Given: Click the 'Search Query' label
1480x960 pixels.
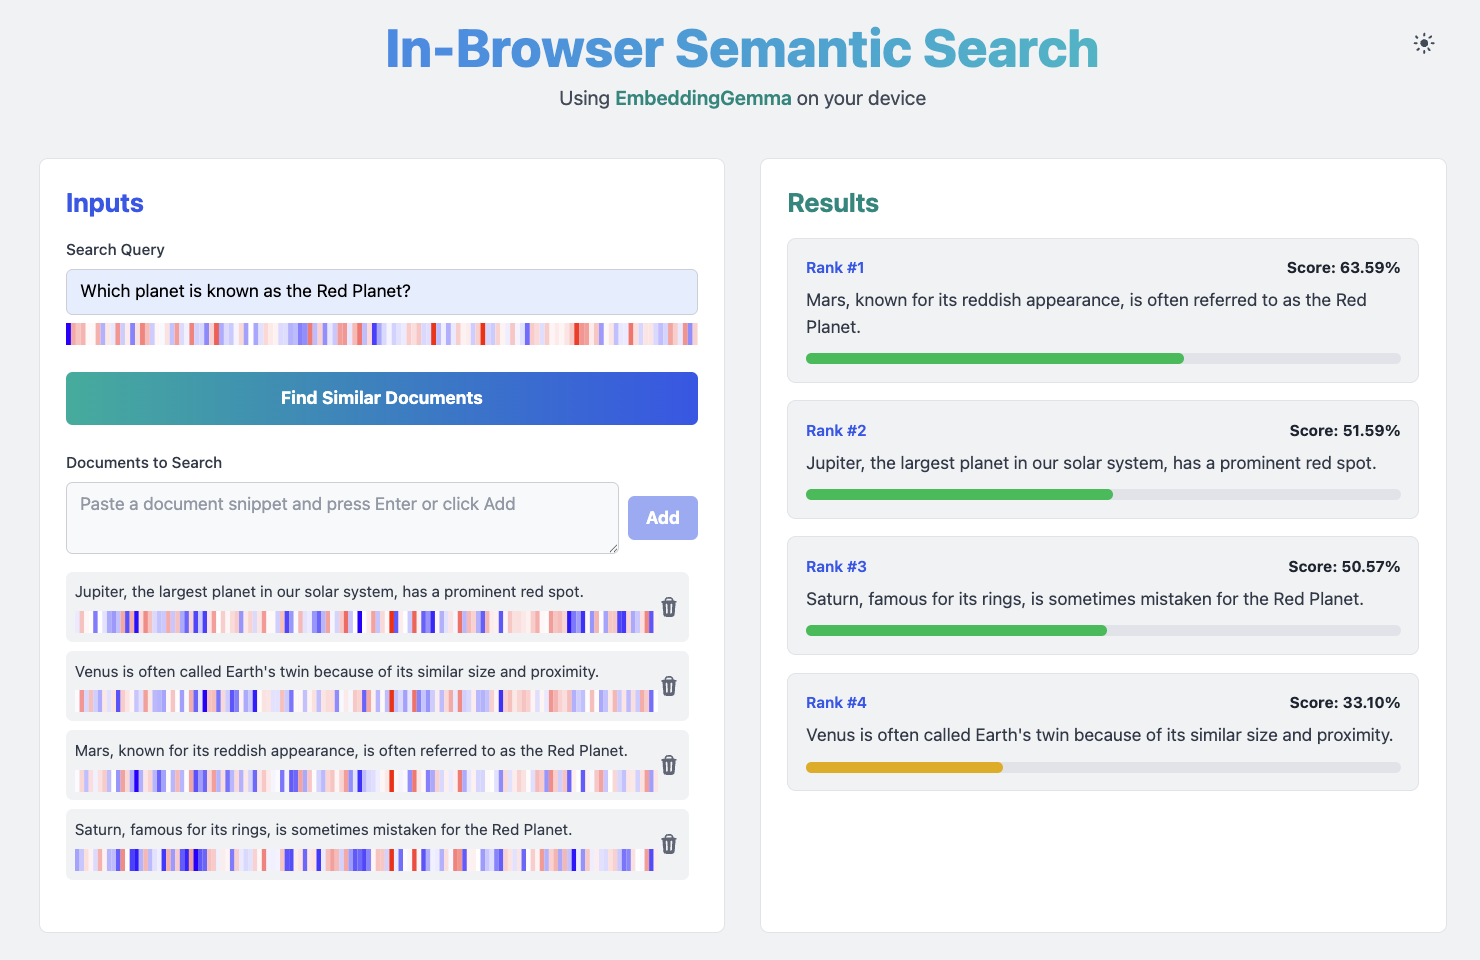Looking at the screenshot, I should [115, 250].
